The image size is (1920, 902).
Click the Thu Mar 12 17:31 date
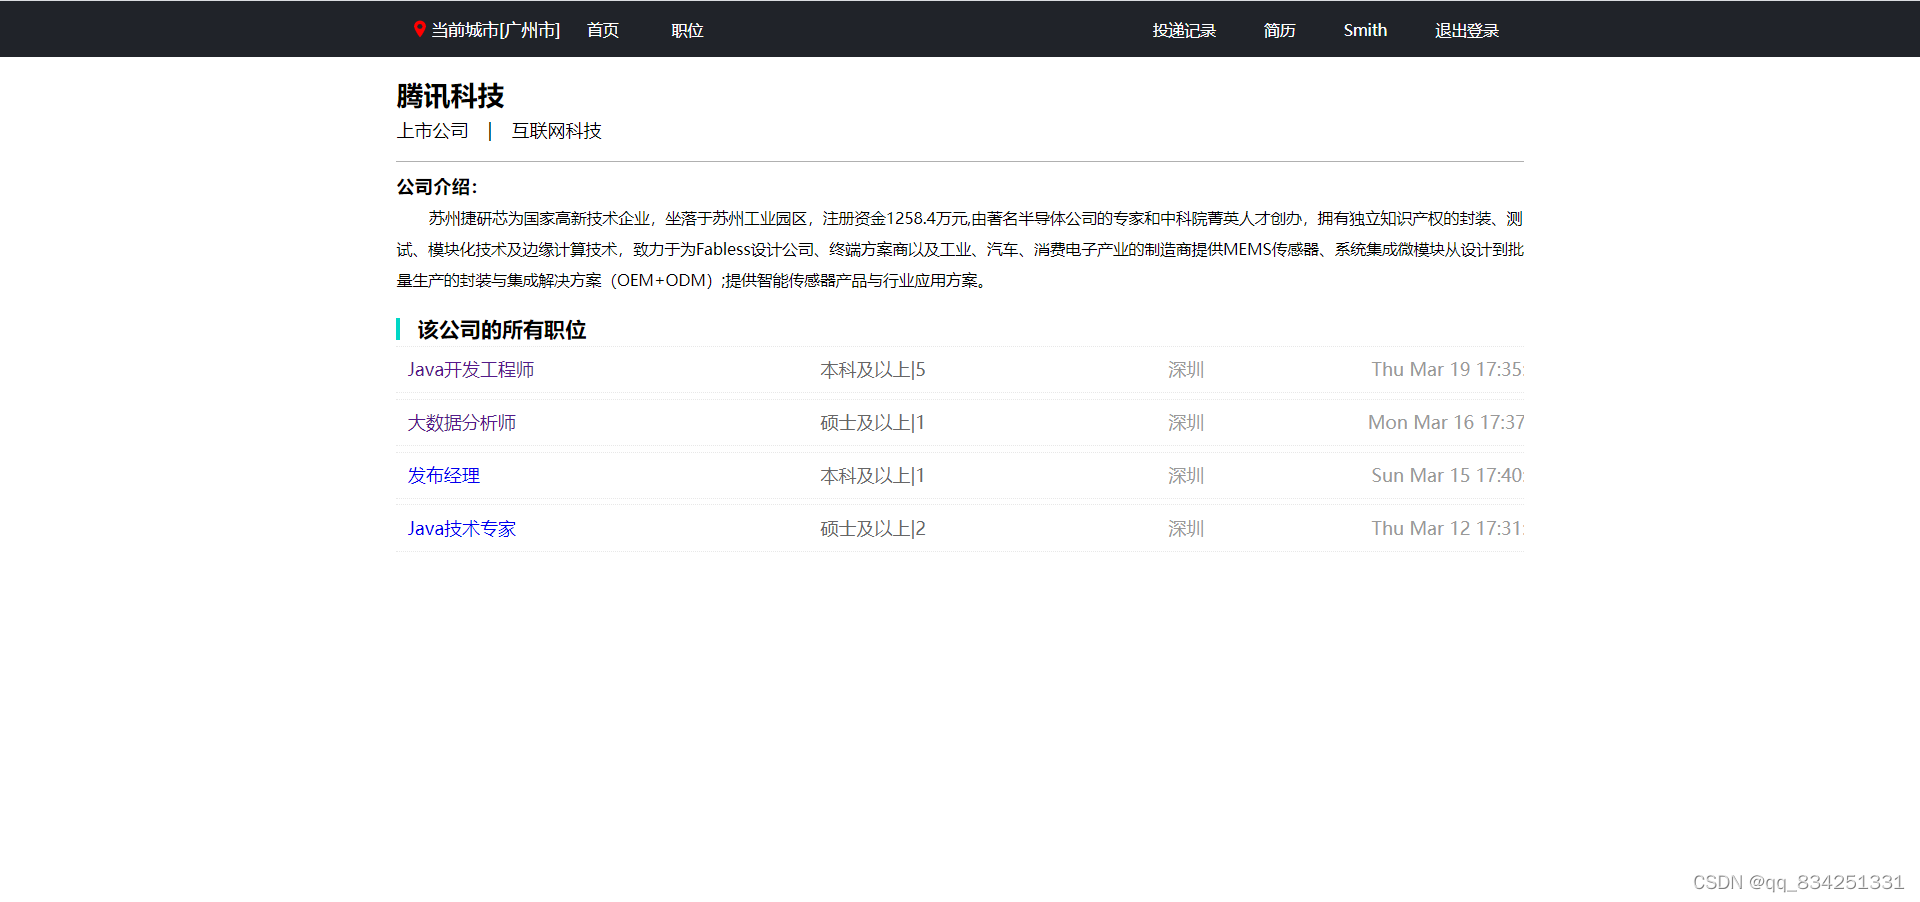coord(1447,529)
